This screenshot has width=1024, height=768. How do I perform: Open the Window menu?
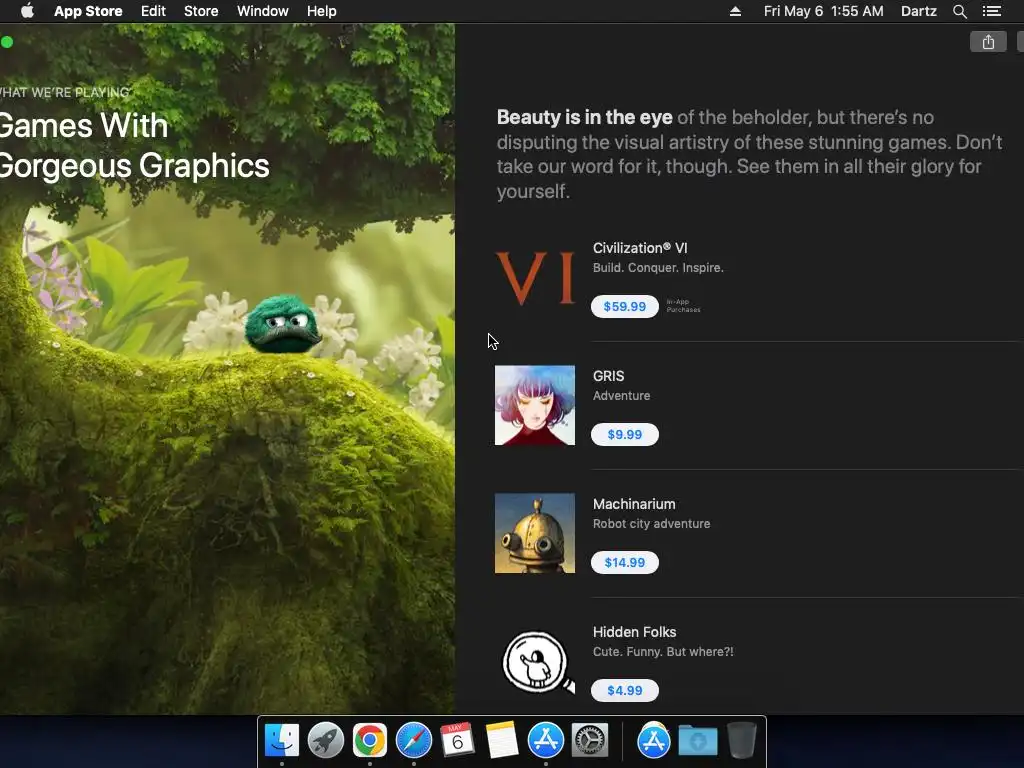pos(263,11)
